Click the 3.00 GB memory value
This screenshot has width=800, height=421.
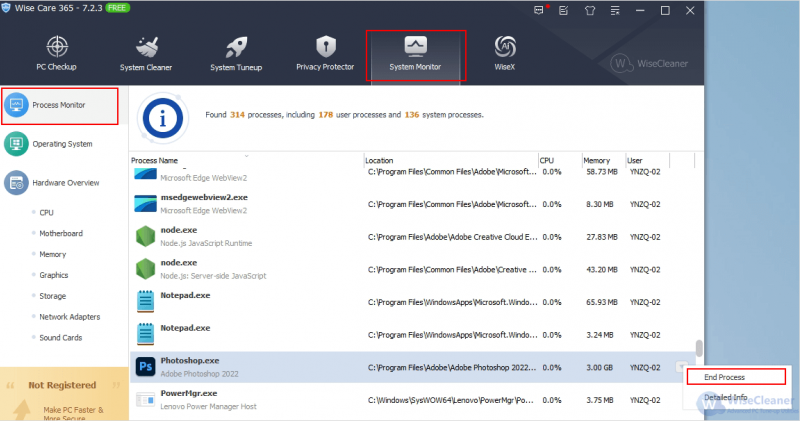[599, 367]
